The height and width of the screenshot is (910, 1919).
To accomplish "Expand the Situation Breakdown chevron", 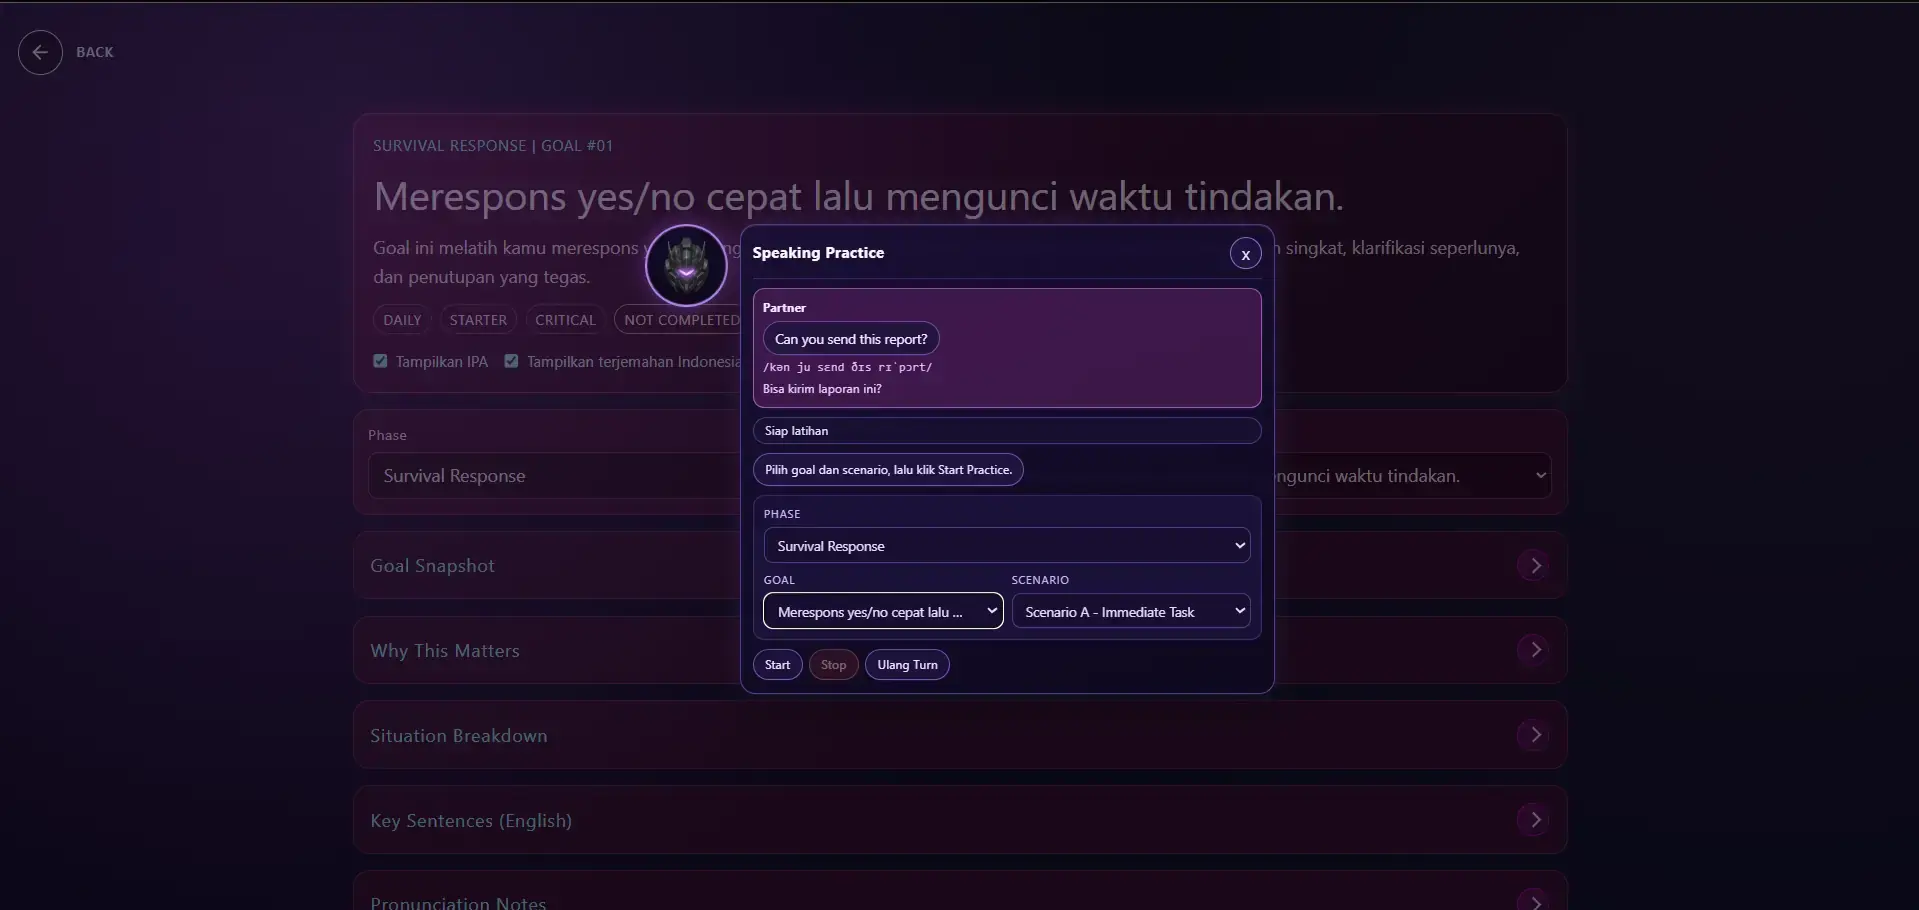I will [x=1535, y=735].
